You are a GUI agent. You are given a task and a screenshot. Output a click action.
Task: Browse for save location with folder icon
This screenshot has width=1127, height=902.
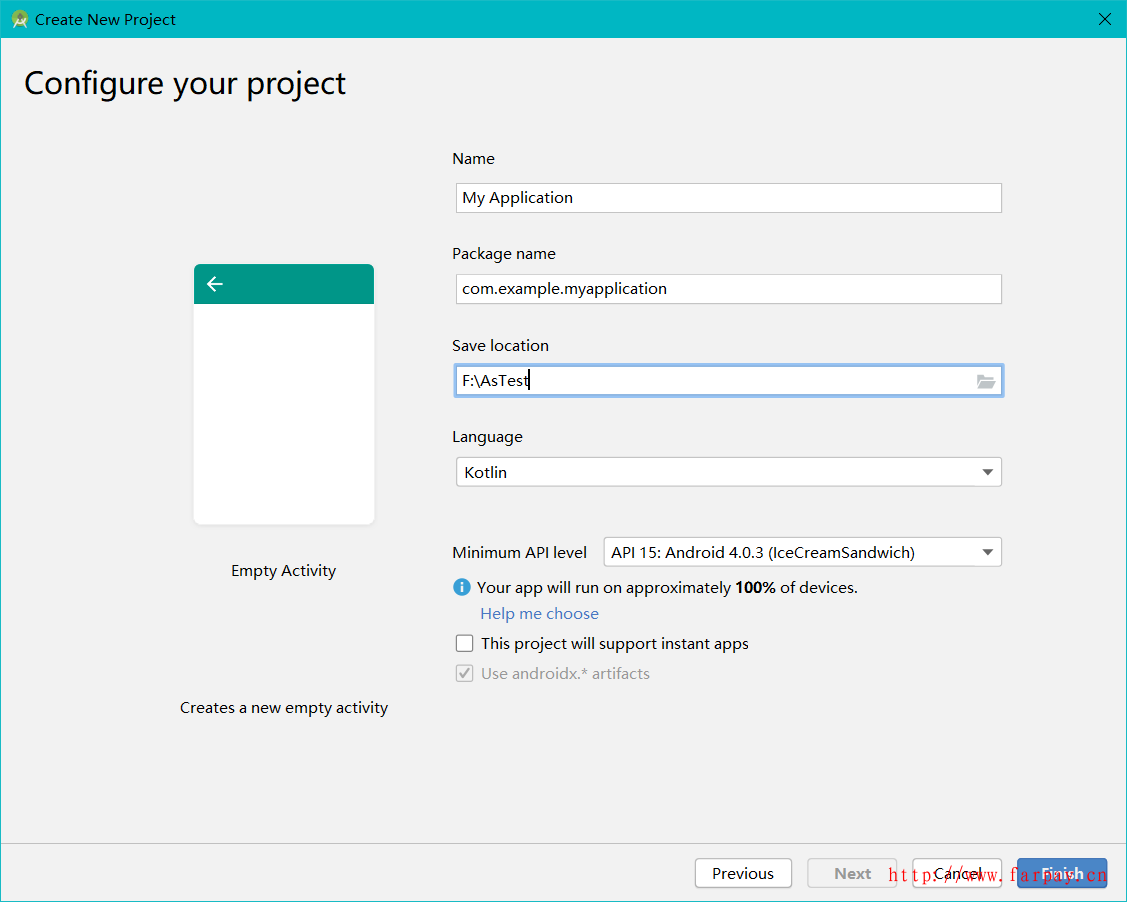986,381
